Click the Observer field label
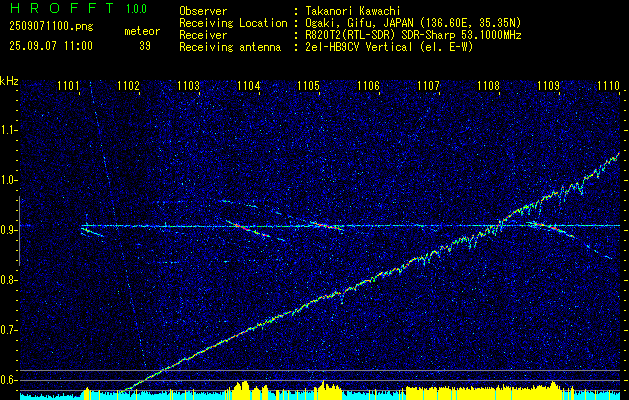Viewport: 629px width, 400px height. [x=203, y=11]
